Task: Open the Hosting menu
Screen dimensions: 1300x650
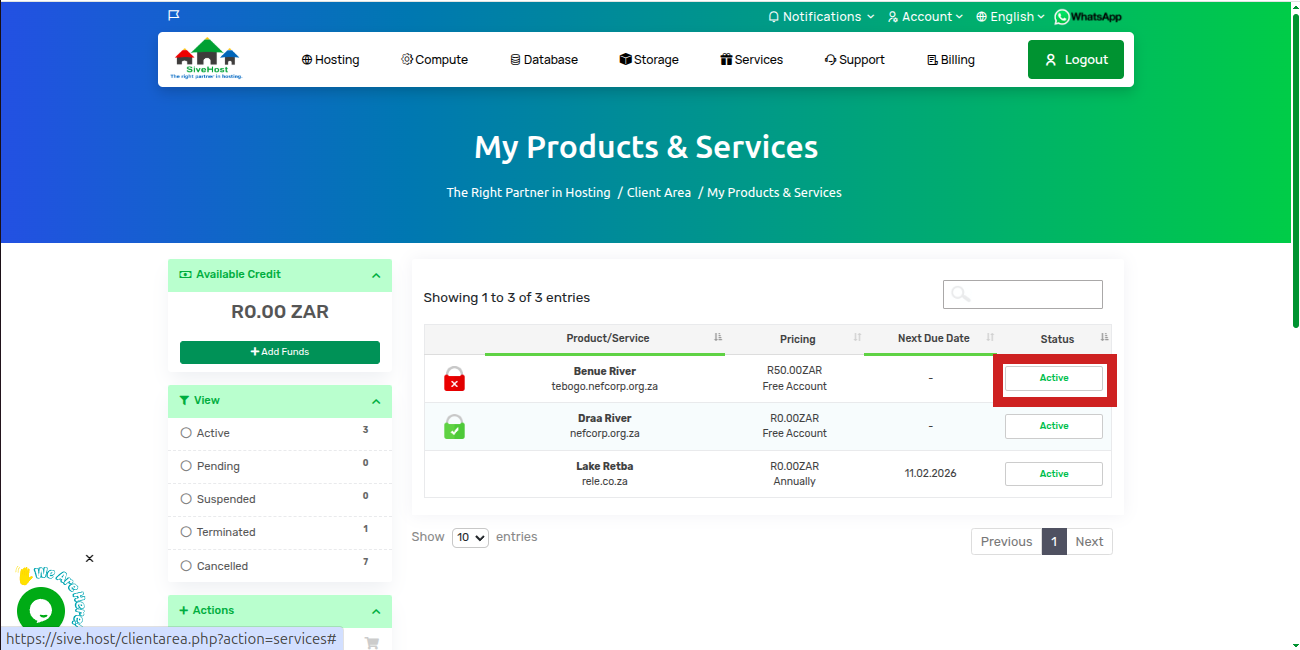Action: tap(330, 60)
